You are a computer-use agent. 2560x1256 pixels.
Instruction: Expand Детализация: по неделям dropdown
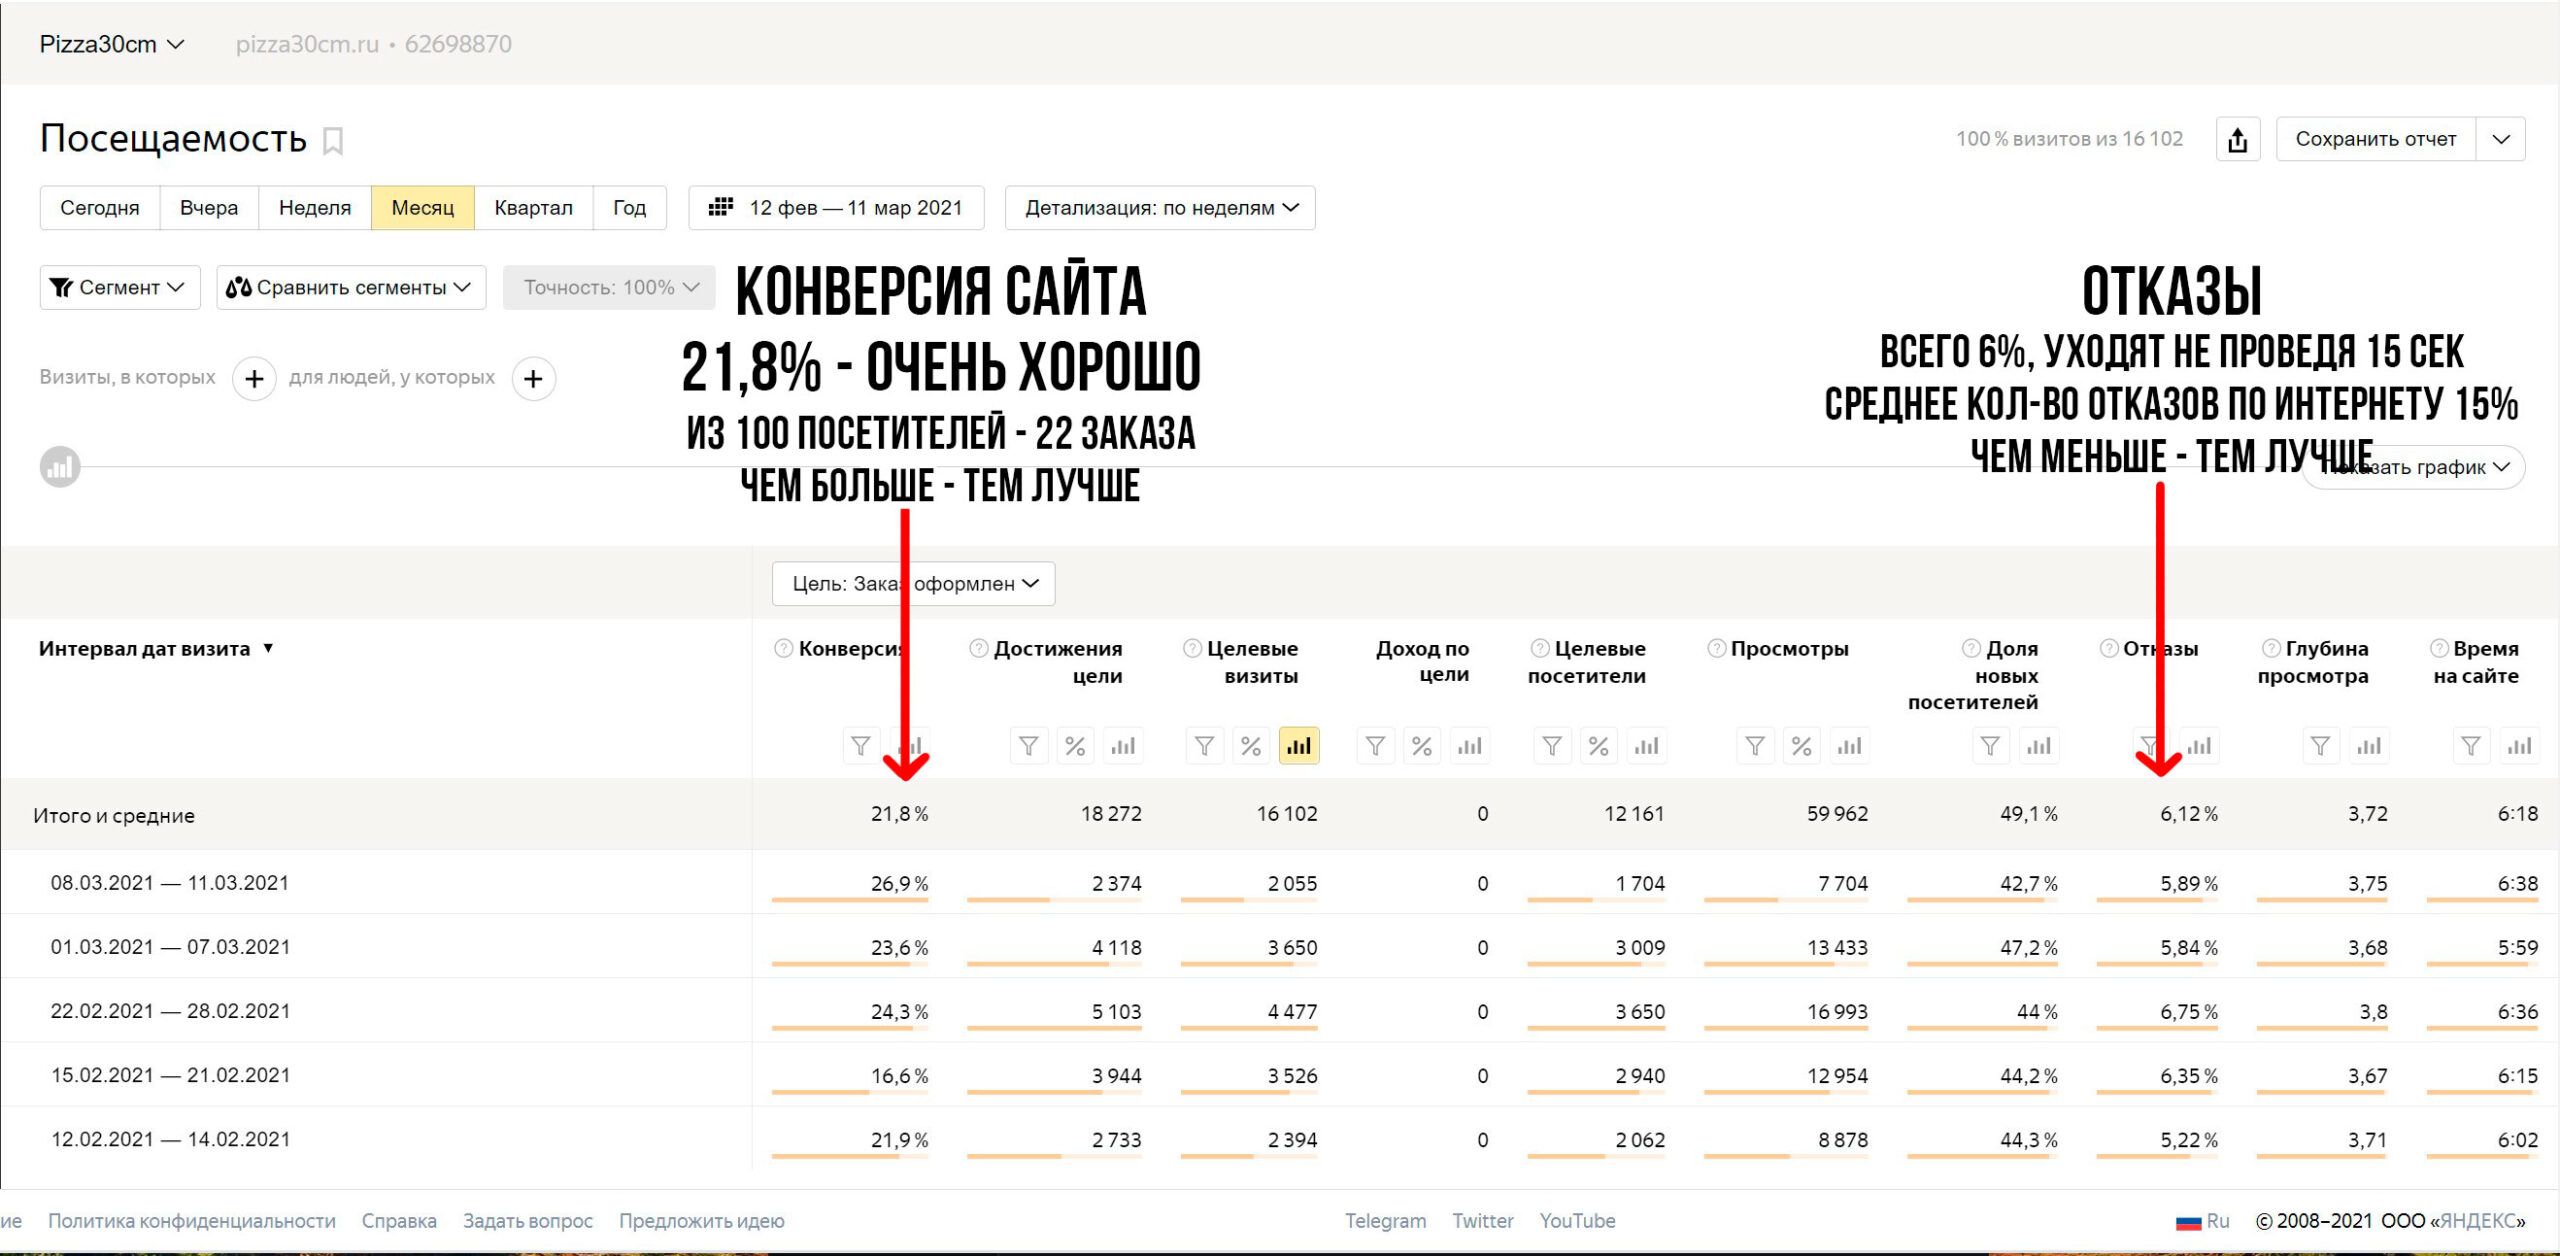pyautogui.click(x=1160, y=208)
